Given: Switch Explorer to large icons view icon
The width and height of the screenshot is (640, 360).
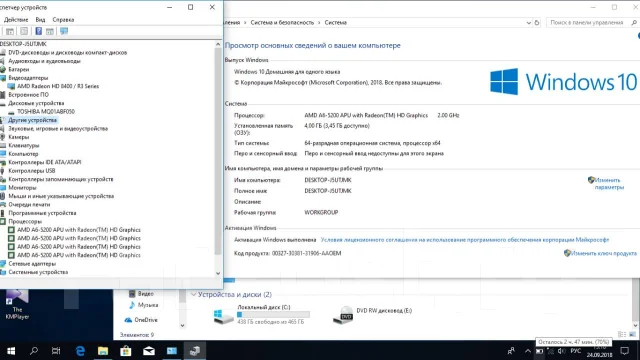Looking at the screenshot, I should pyautogui.click(x=633, y=334).
